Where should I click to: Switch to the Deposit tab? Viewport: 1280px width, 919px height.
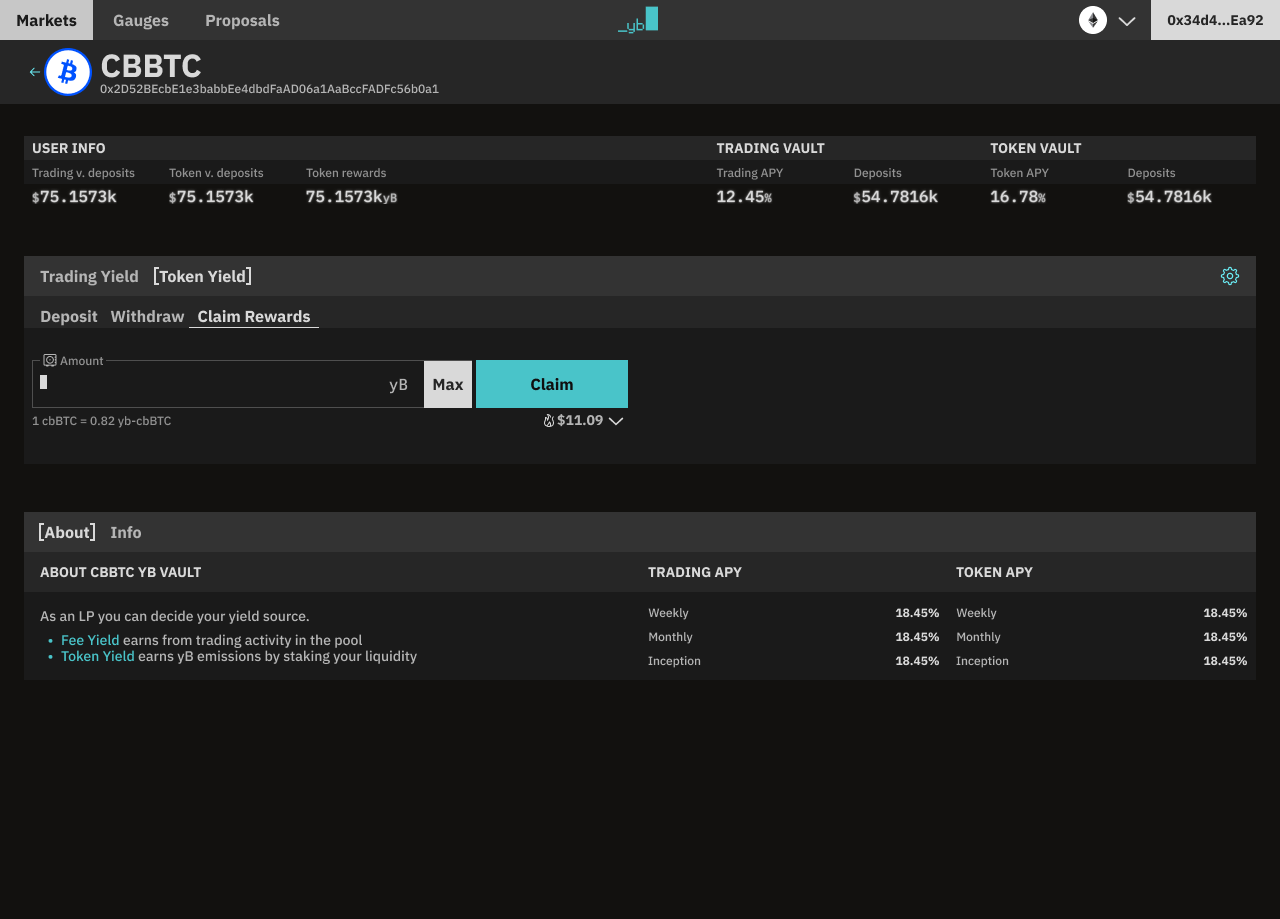pyautogui.click(x=69, y=316)
